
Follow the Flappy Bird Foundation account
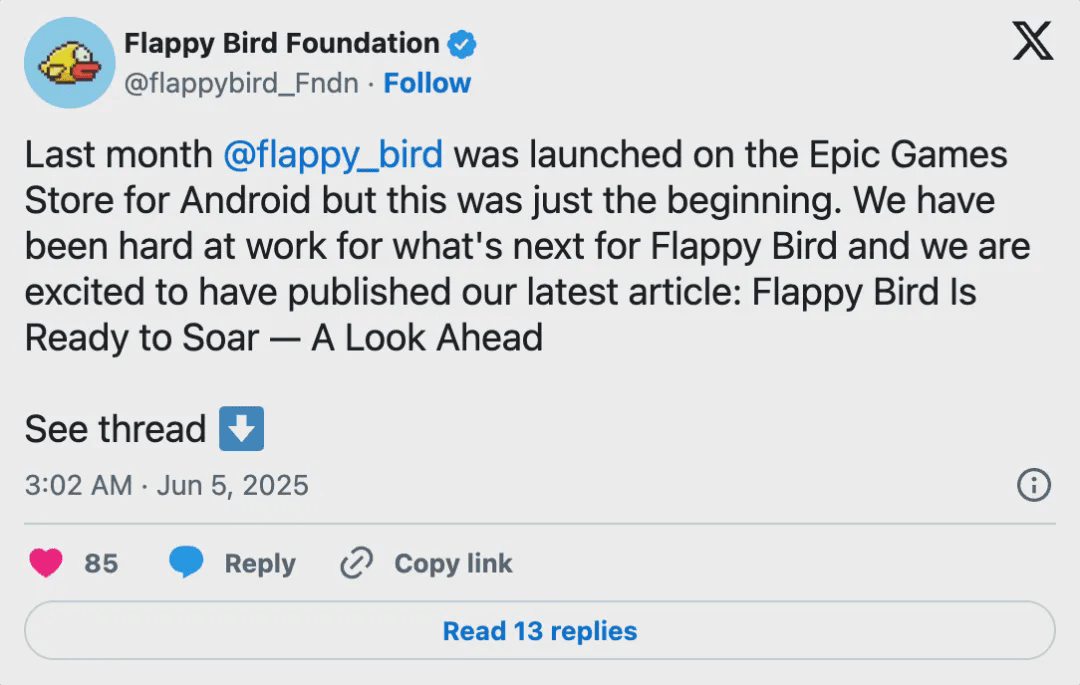427,83
